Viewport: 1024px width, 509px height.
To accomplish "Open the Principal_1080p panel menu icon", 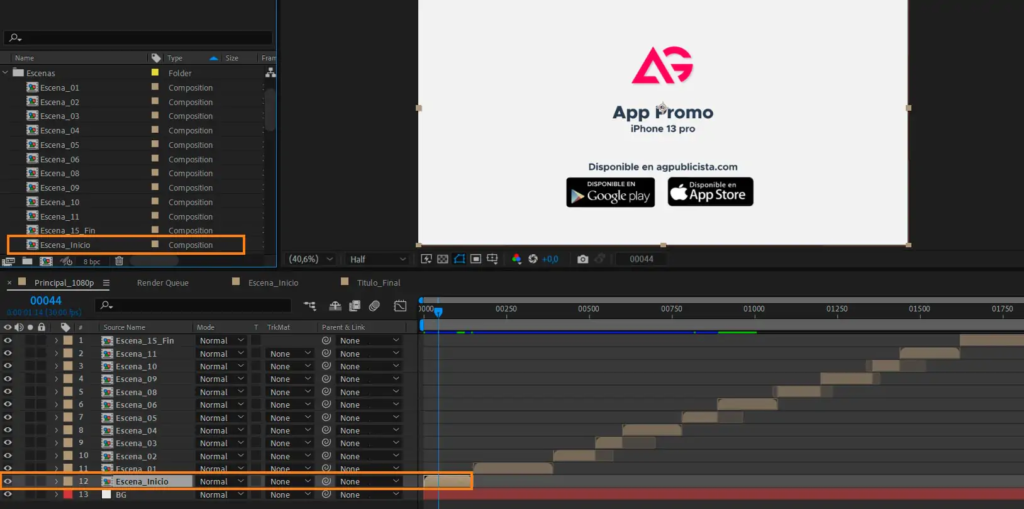I will [106, 283].
